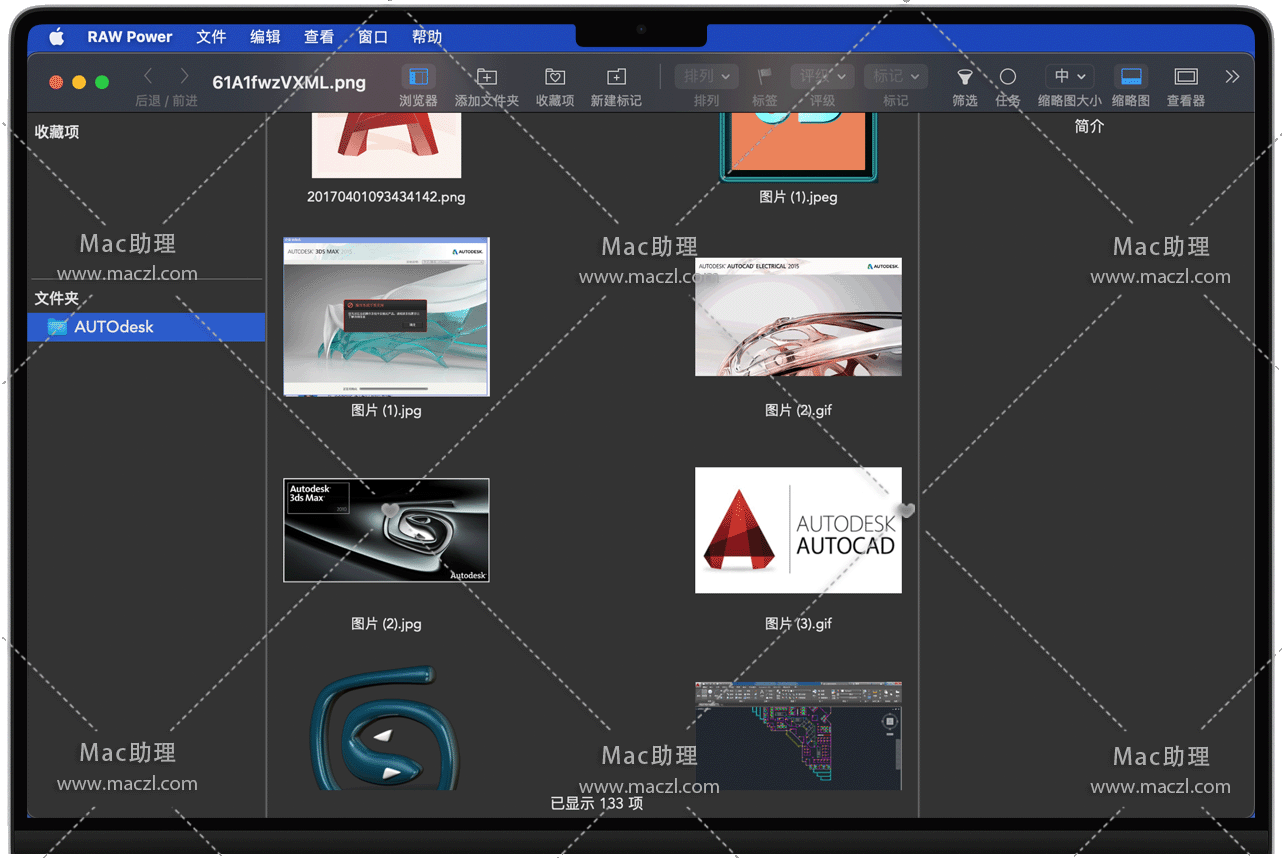Click the Favorites (收藏项) heart-folder icon
1282x858 pixels.
click(x=555, y=77)
